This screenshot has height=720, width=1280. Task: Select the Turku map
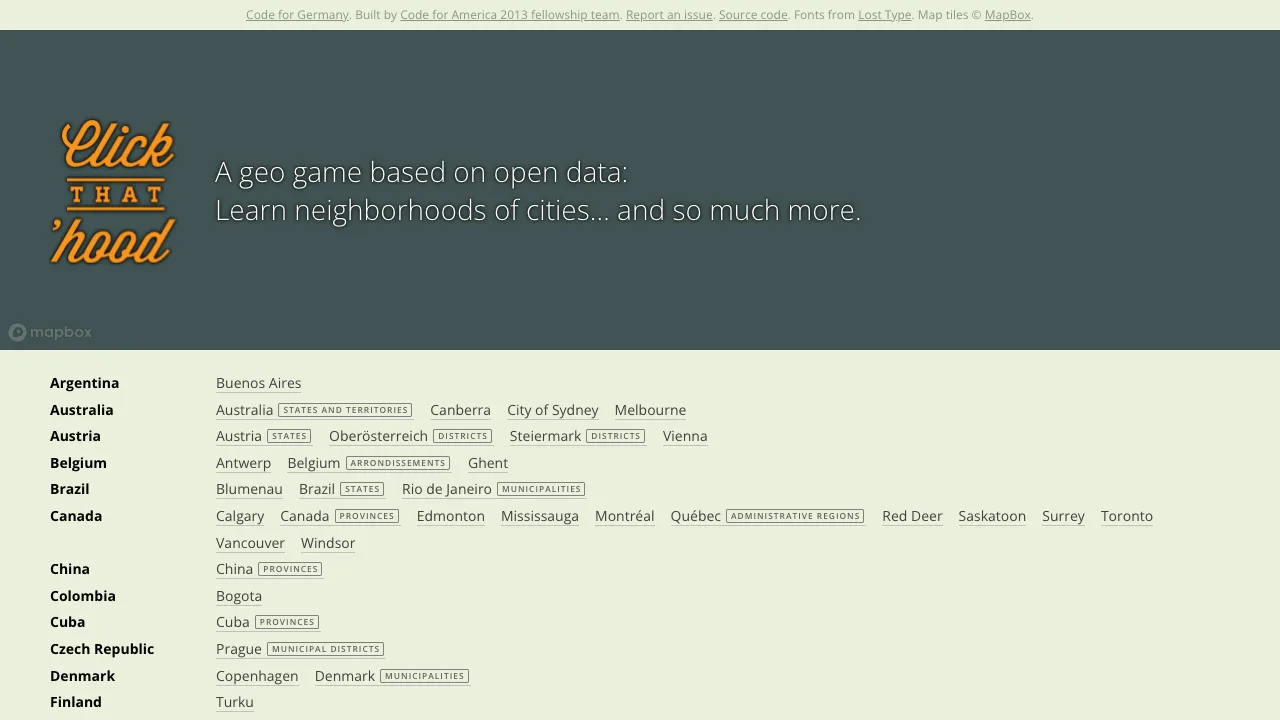pos(235,702)
